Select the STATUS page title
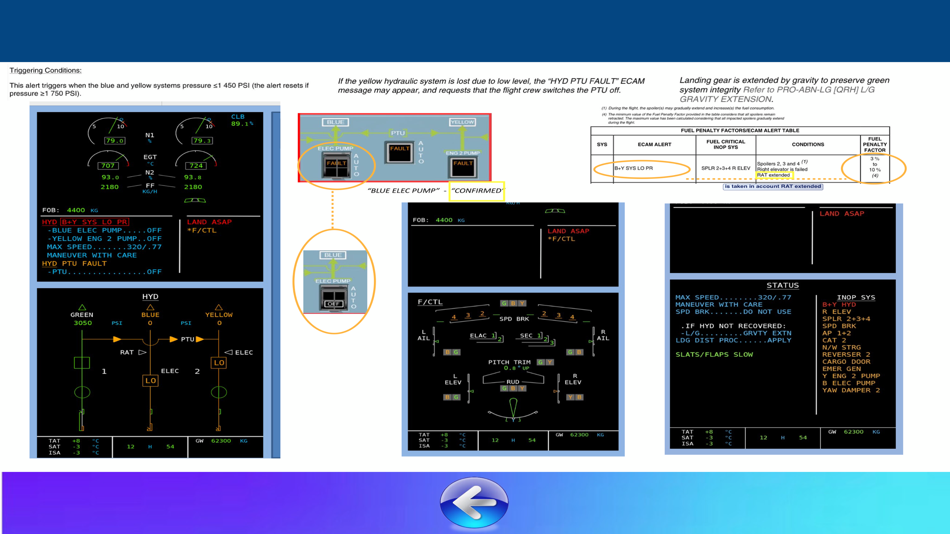The width and height of the screenshot is (950, 534). click(x=782, y=285)
